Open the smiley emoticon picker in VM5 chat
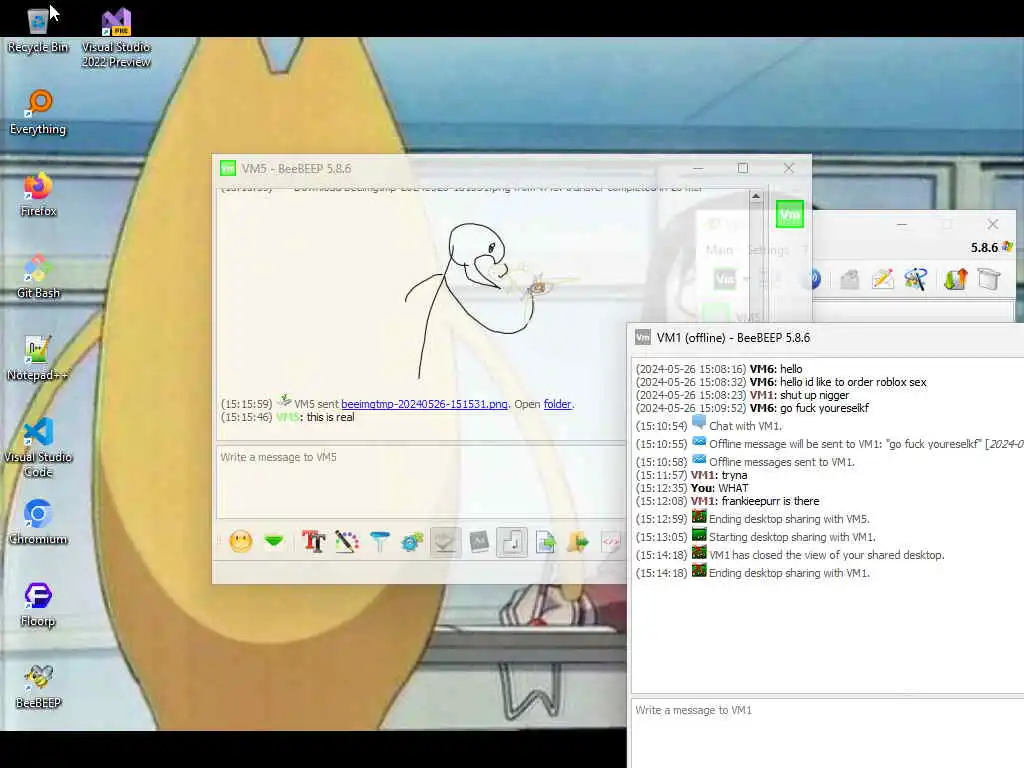1024x768 pixels. (241, 541)
